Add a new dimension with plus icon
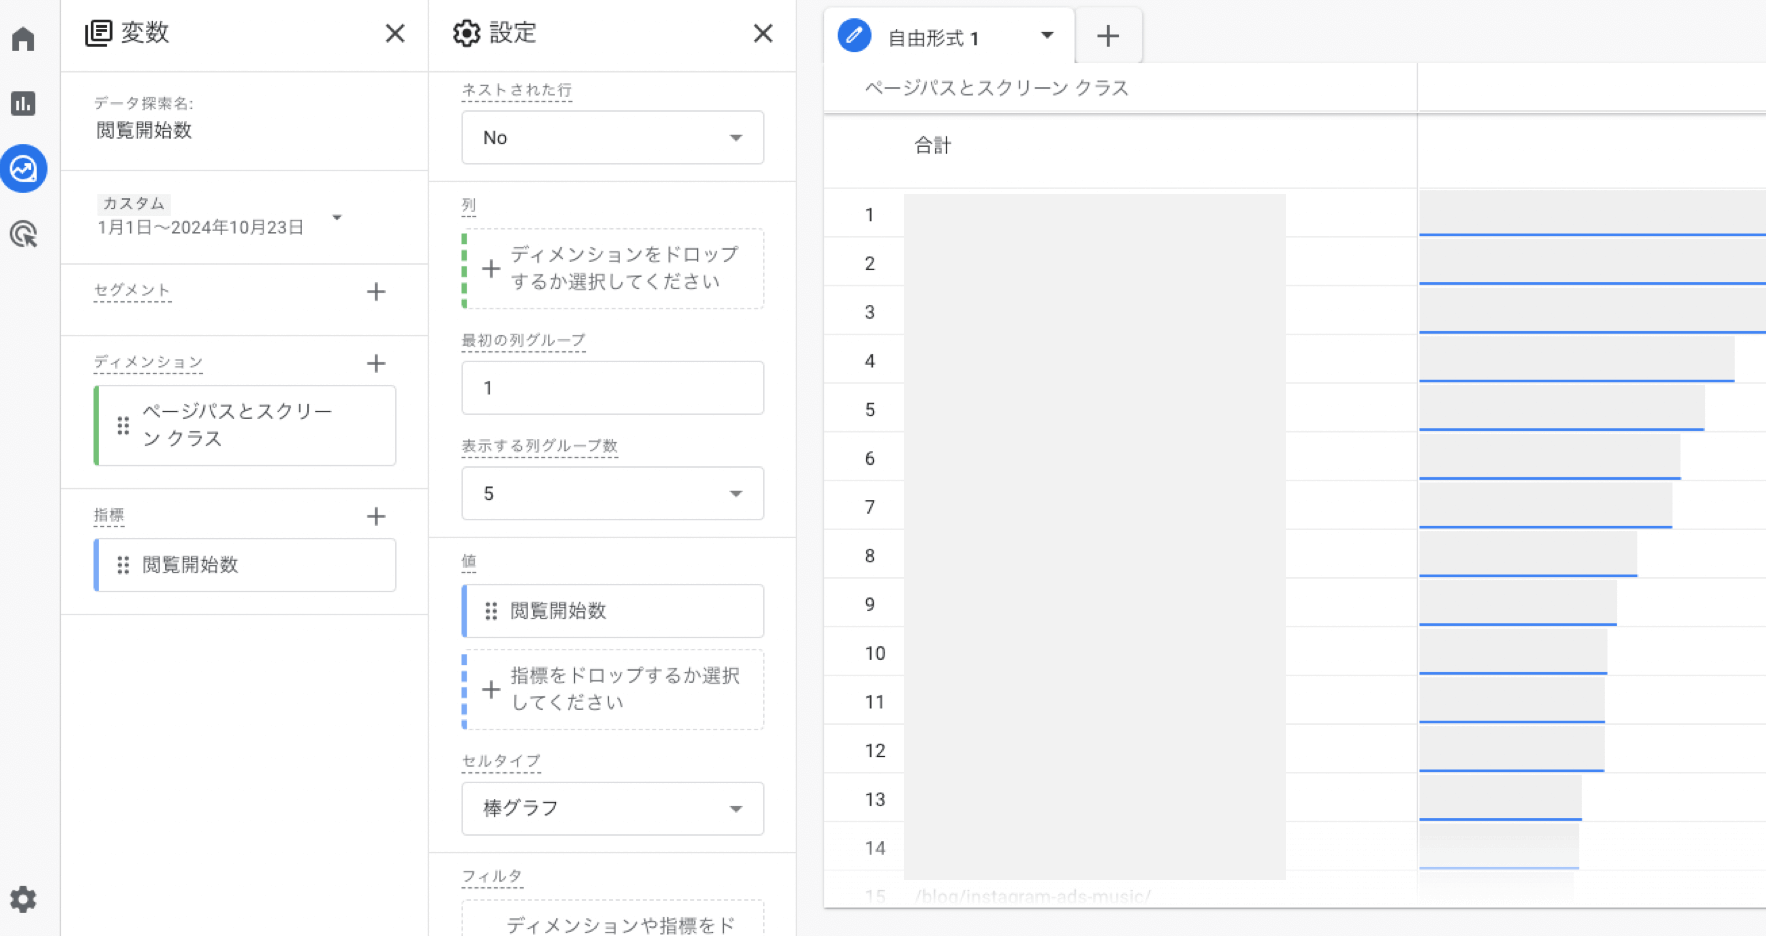Image resolution: width=1766 pixels, height=936 pixels. click(x=376, y=364)
